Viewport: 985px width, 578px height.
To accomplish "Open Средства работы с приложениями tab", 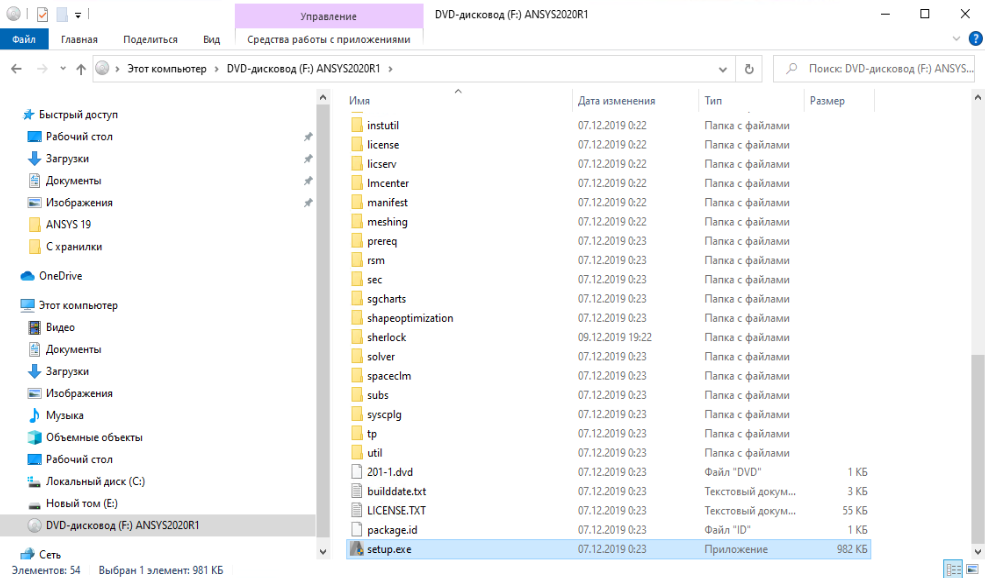I will coord(329,39).
